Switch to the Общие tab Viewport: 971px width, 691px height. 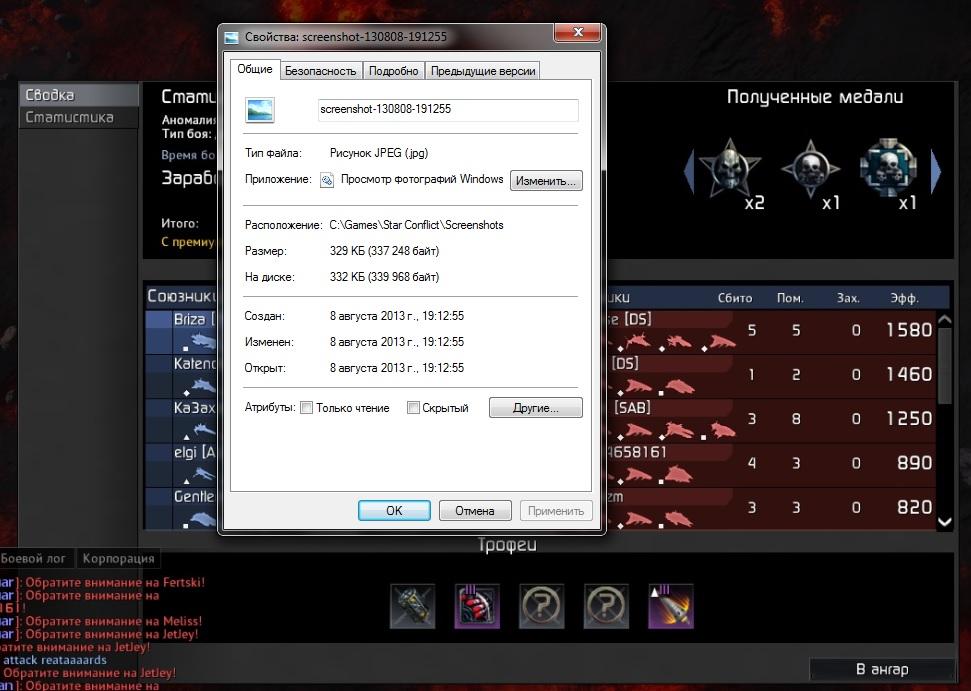pyautogui.click(x=255, y=69)
